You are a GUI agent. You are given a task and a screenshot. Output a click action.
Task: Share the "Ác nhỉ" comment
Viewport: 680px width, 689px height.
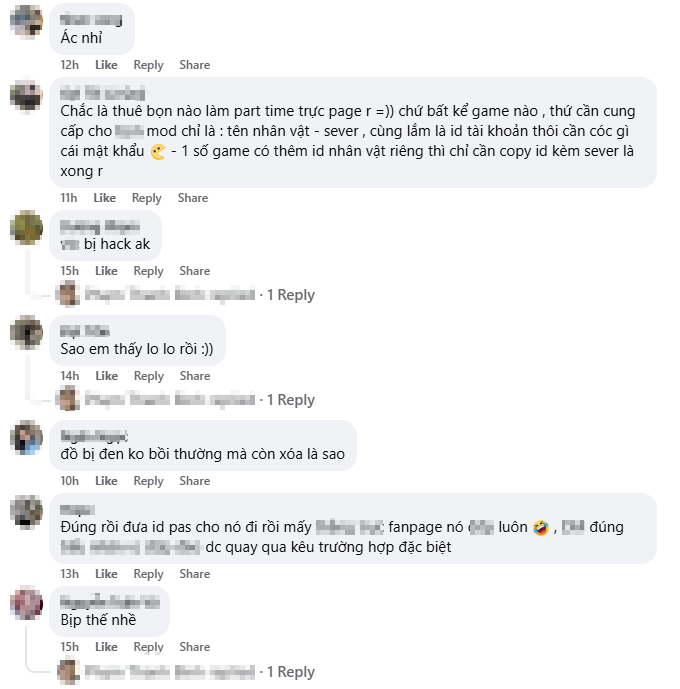(x=194, y=65)
